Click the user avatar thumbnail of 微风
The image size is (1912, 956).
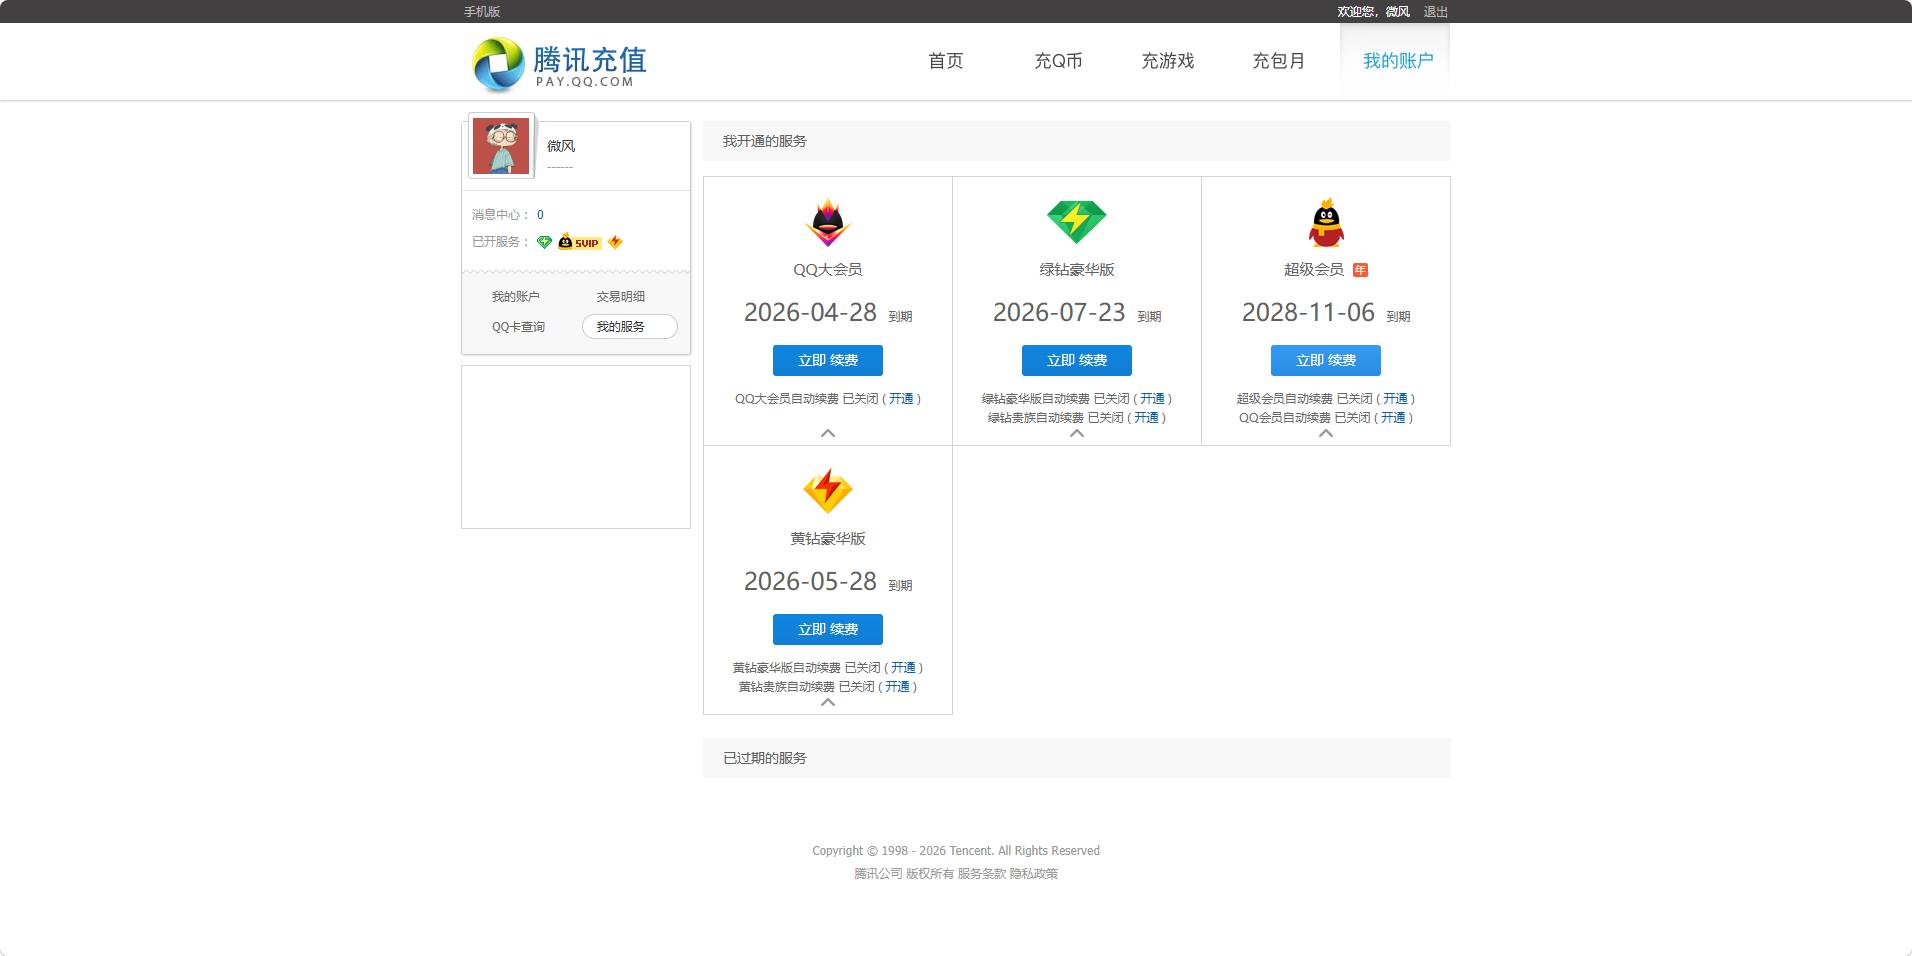502,146
